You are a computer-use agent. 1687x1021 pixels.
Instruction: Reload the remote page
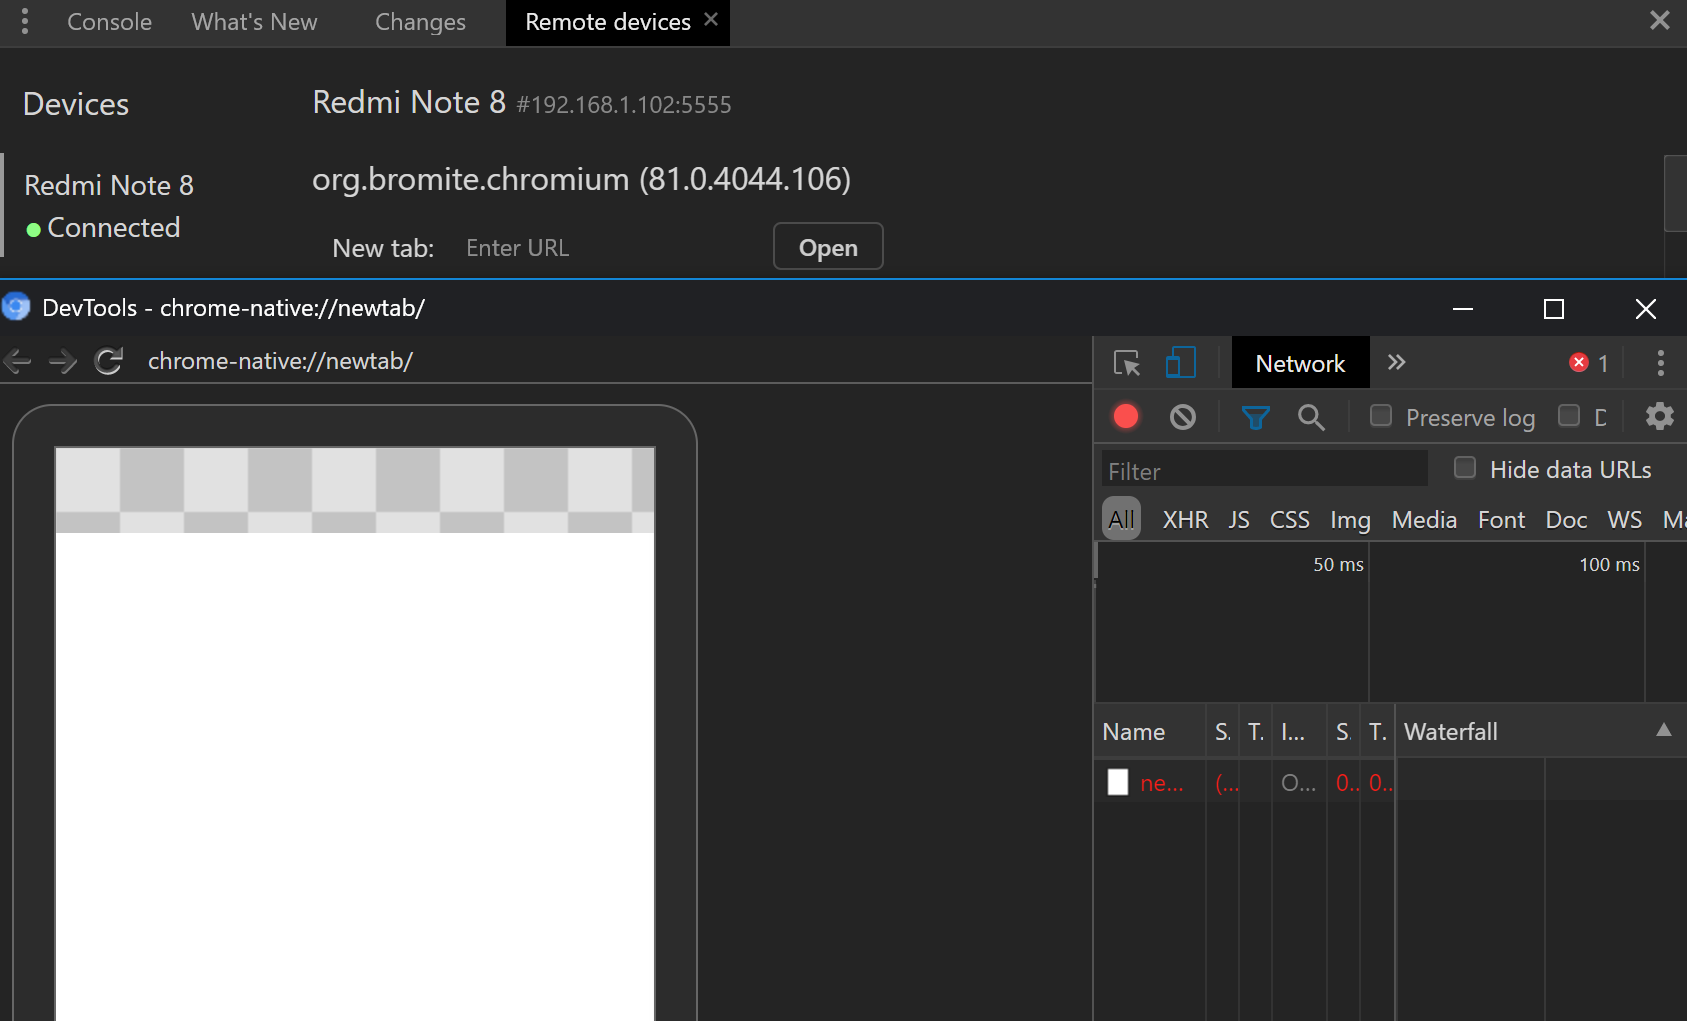(108, 361)
